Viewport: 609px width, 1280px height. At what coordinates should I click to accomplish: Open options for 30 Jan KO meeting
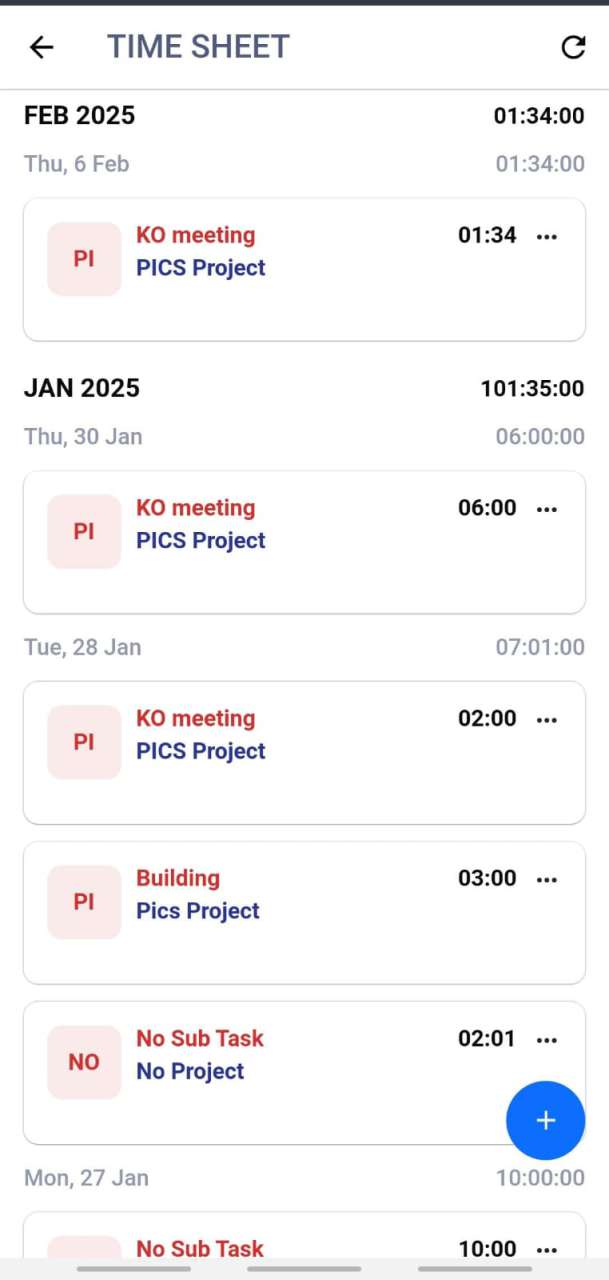[547, 509]
